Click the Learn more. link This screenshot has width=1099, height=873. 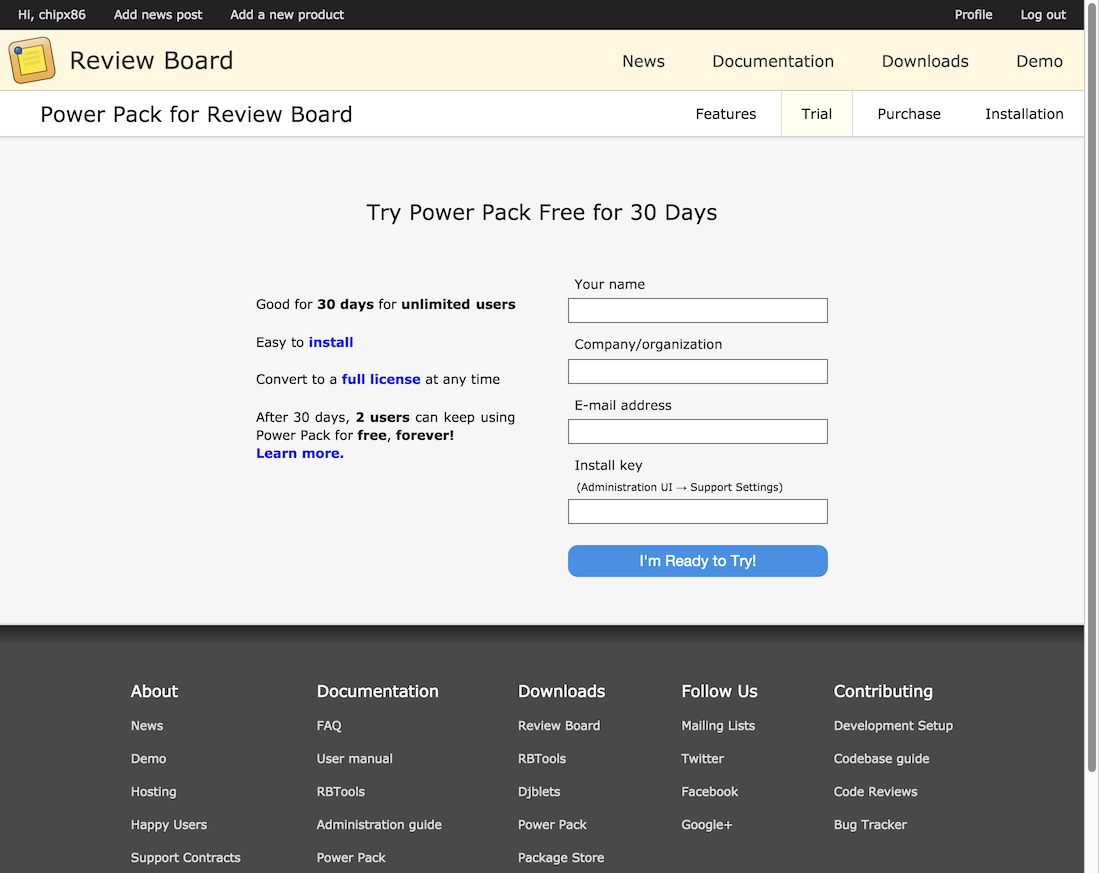(x=299, y=454)
